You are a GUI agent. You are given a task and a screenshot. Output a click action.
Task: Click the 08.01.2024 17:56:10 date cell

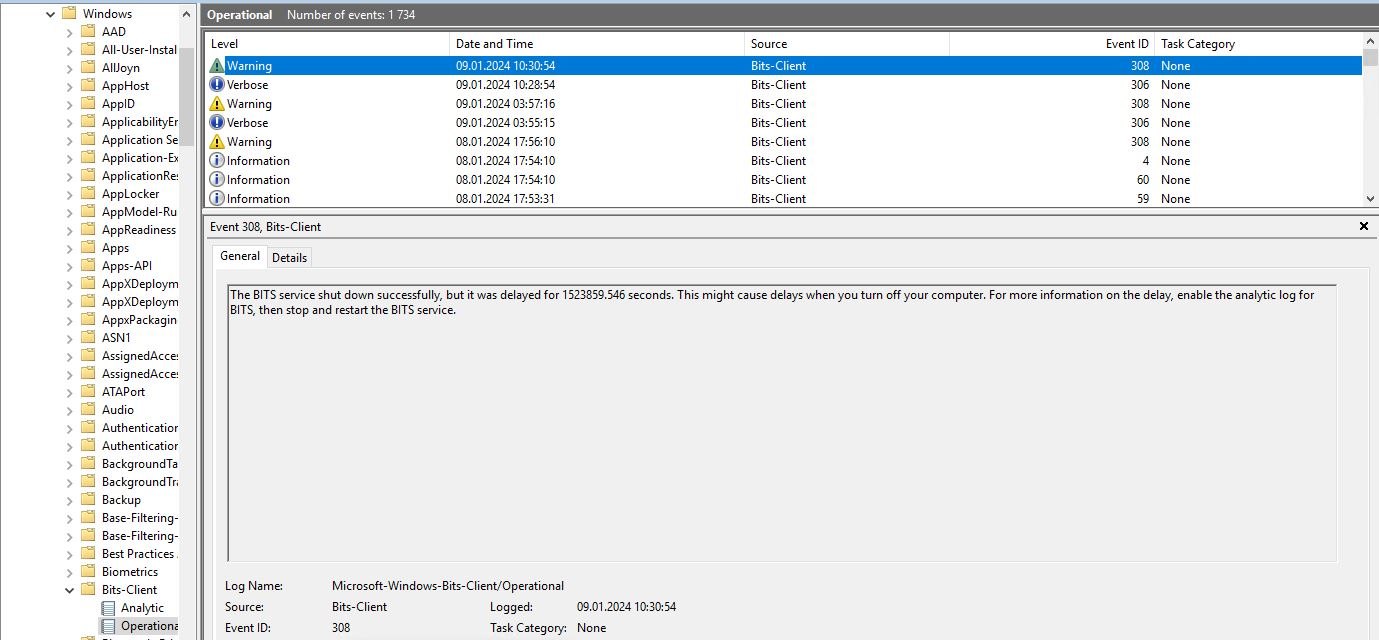(505, 142)
